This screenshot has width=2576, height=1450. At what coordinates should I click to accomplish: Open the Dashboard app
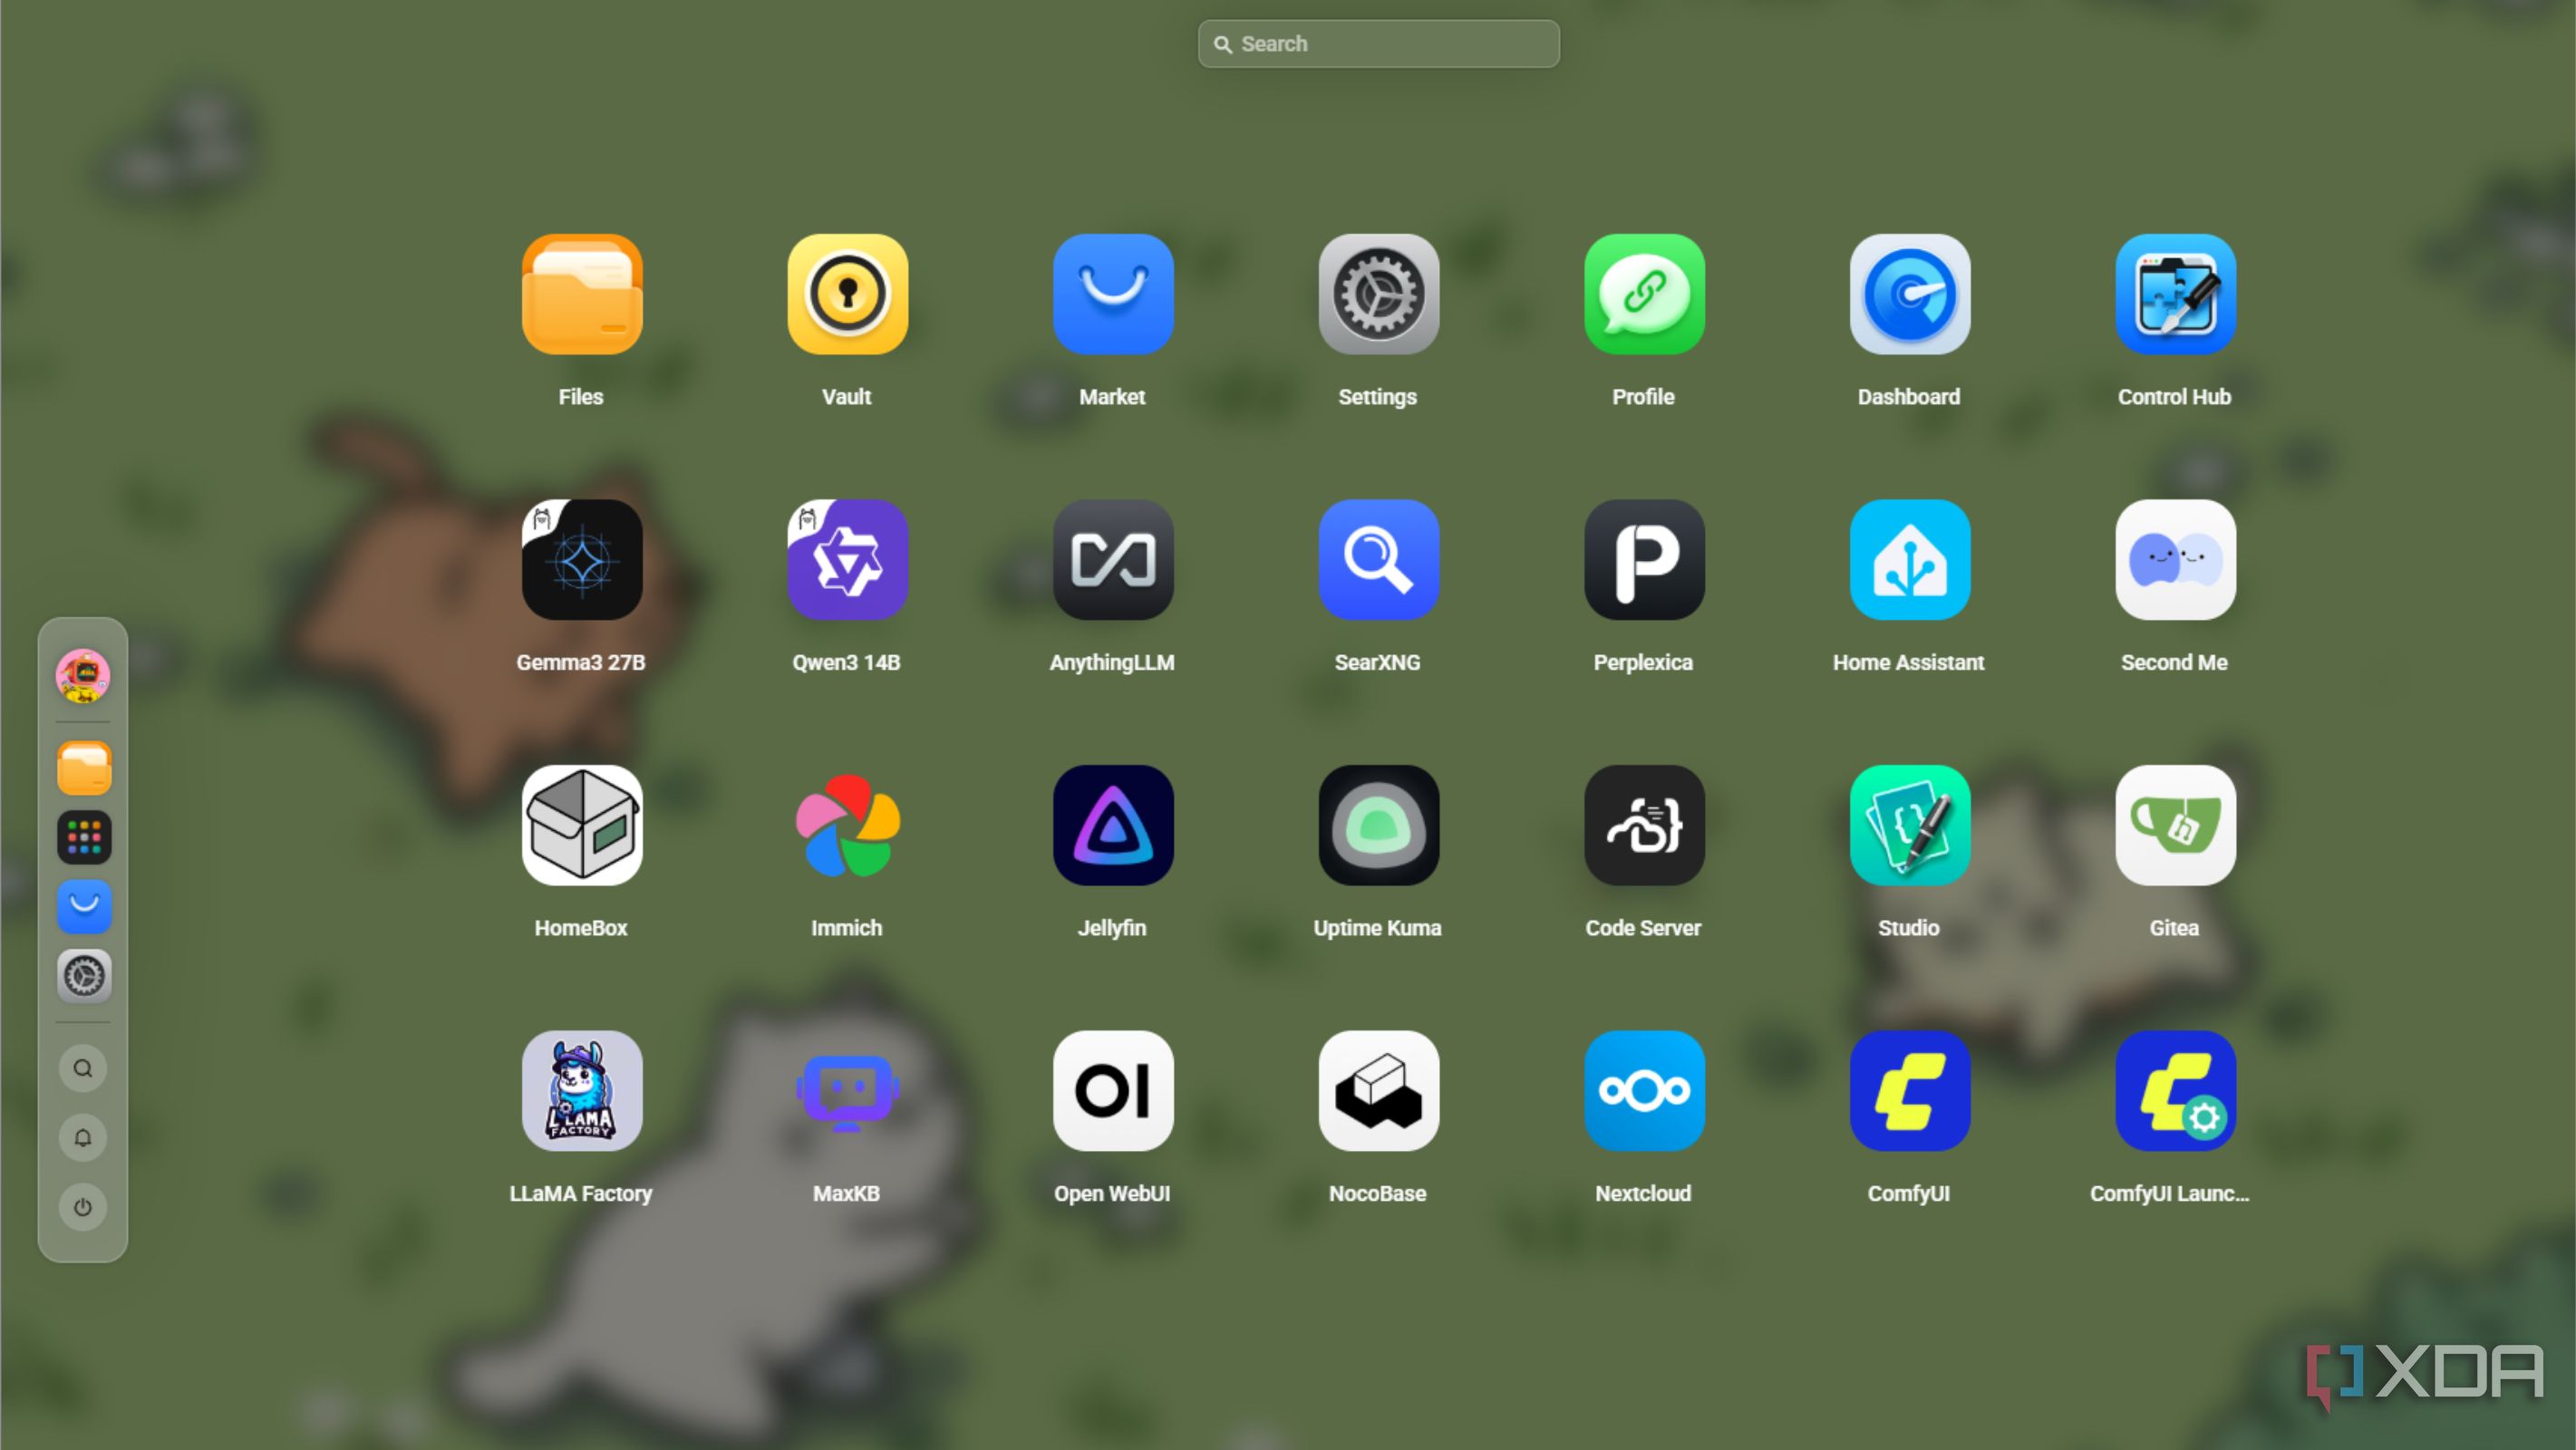coord(1910,294)
